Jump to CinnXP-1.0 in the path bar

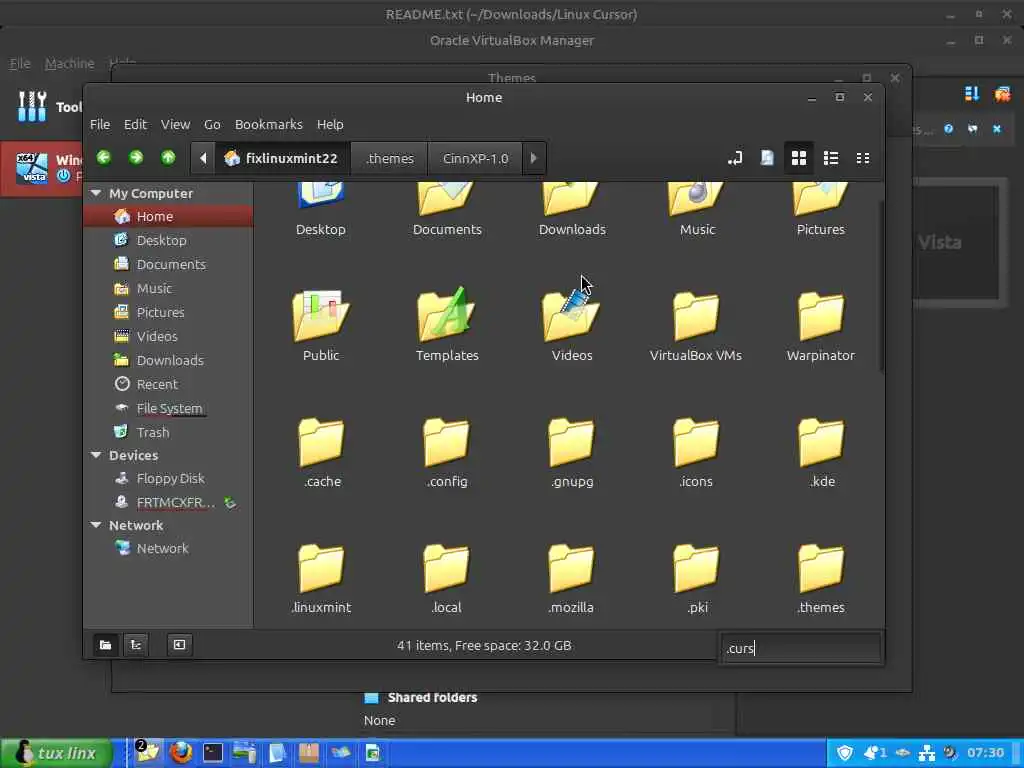[475, 158]
